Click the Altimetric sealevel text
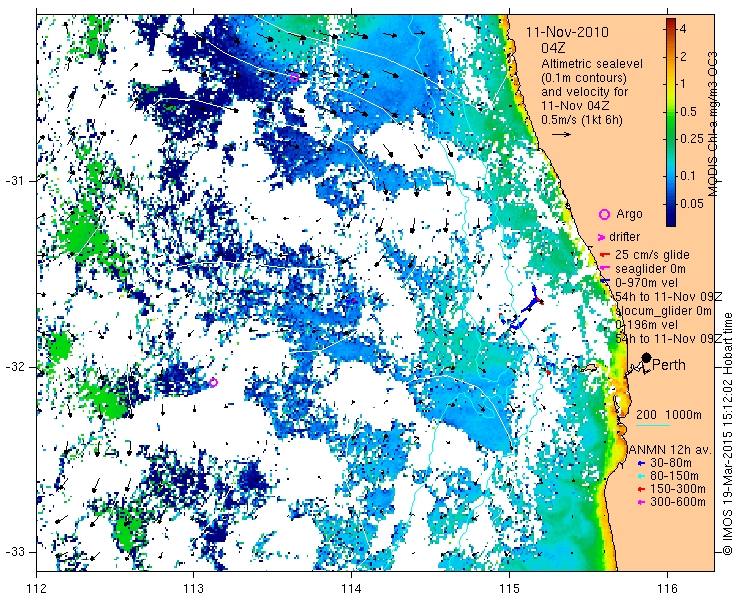 (x=592, y=64)
